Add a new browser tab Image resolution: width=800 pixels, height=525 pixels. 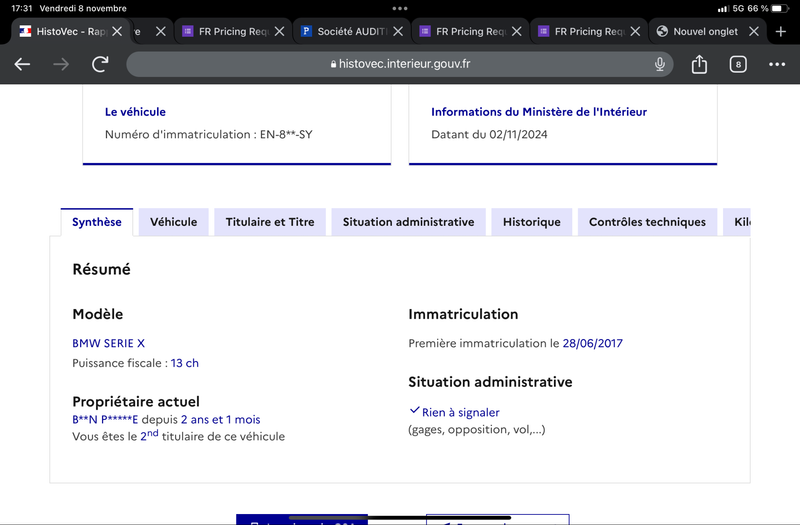781,32
